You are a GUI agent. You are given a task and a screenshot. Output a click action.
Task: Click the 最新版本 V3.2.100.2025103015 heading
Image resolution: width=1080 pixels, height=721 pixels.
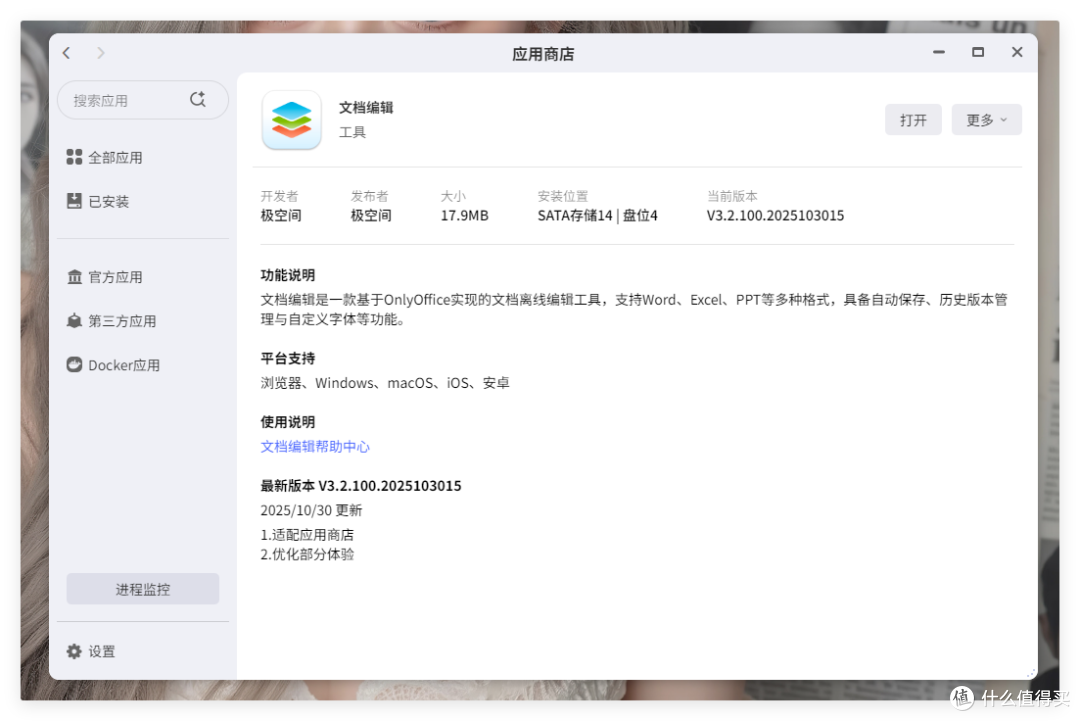[360, 485]
